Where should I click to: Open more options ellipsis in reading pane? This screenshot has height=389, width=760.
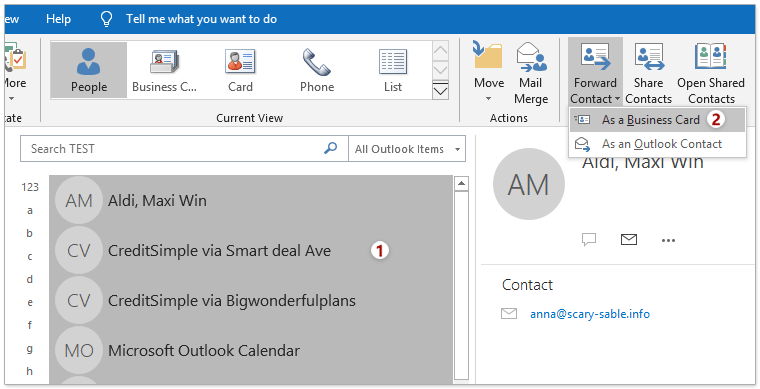[668, 240]
